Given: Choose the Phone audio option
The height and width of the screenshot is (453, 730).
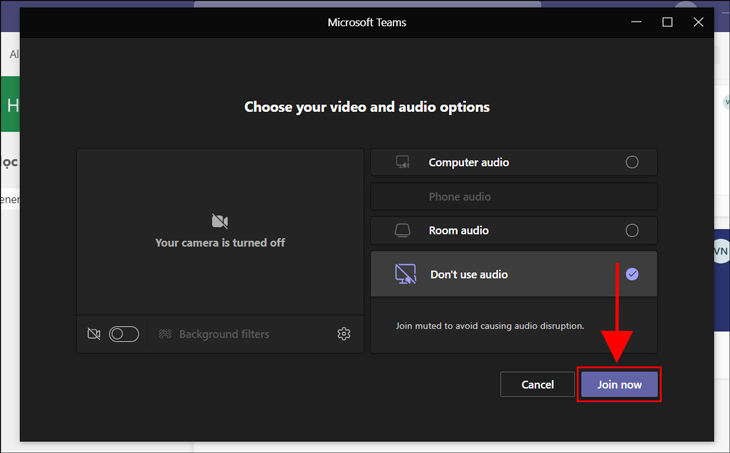Looking at the screenshot, I should (x=514, y=196).
